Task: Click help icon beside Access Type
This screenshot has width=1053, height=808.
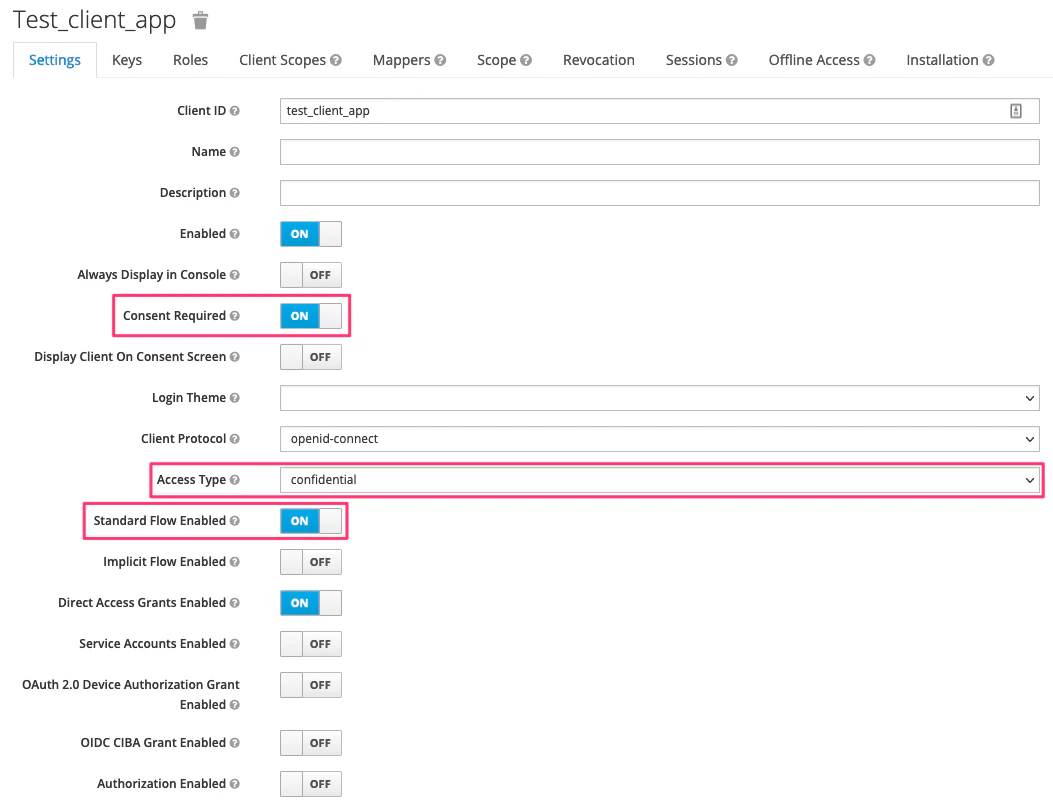Action: (x=234, y=480)
